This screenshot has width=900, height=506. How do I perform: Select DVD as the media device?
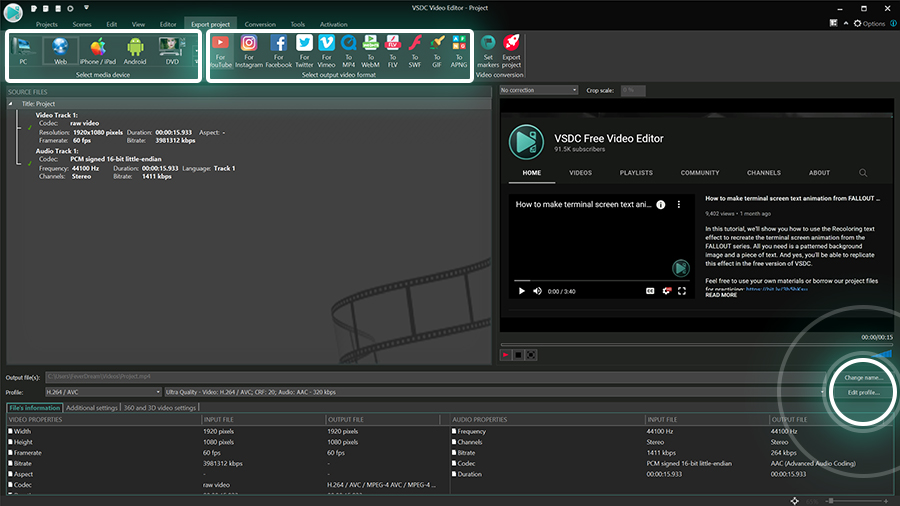[x=172, y=50]
